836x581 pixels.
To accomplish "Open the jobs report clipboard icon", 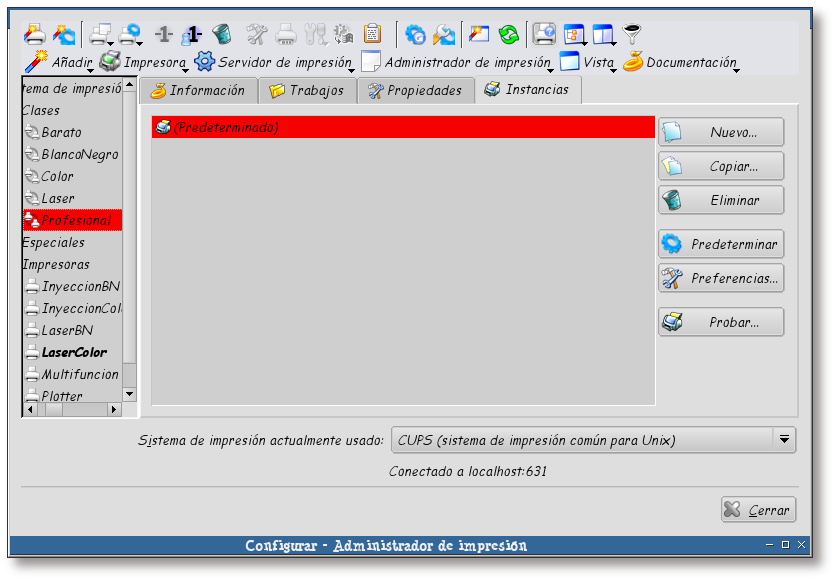I will pos(371,33).
